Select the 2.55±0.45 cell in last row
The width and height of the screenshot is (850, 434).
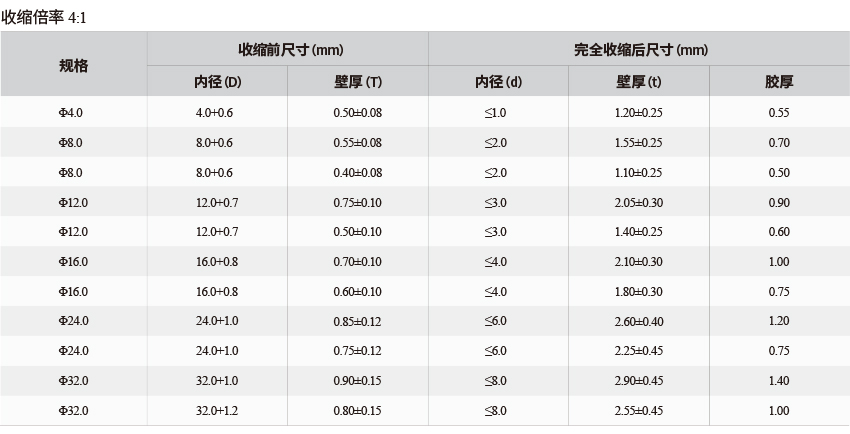pos(638,411)
